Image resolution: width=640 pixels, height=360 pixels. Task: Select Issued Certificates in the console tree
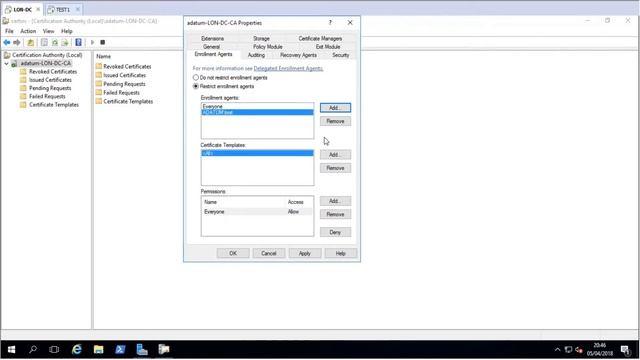click(50, 80)
